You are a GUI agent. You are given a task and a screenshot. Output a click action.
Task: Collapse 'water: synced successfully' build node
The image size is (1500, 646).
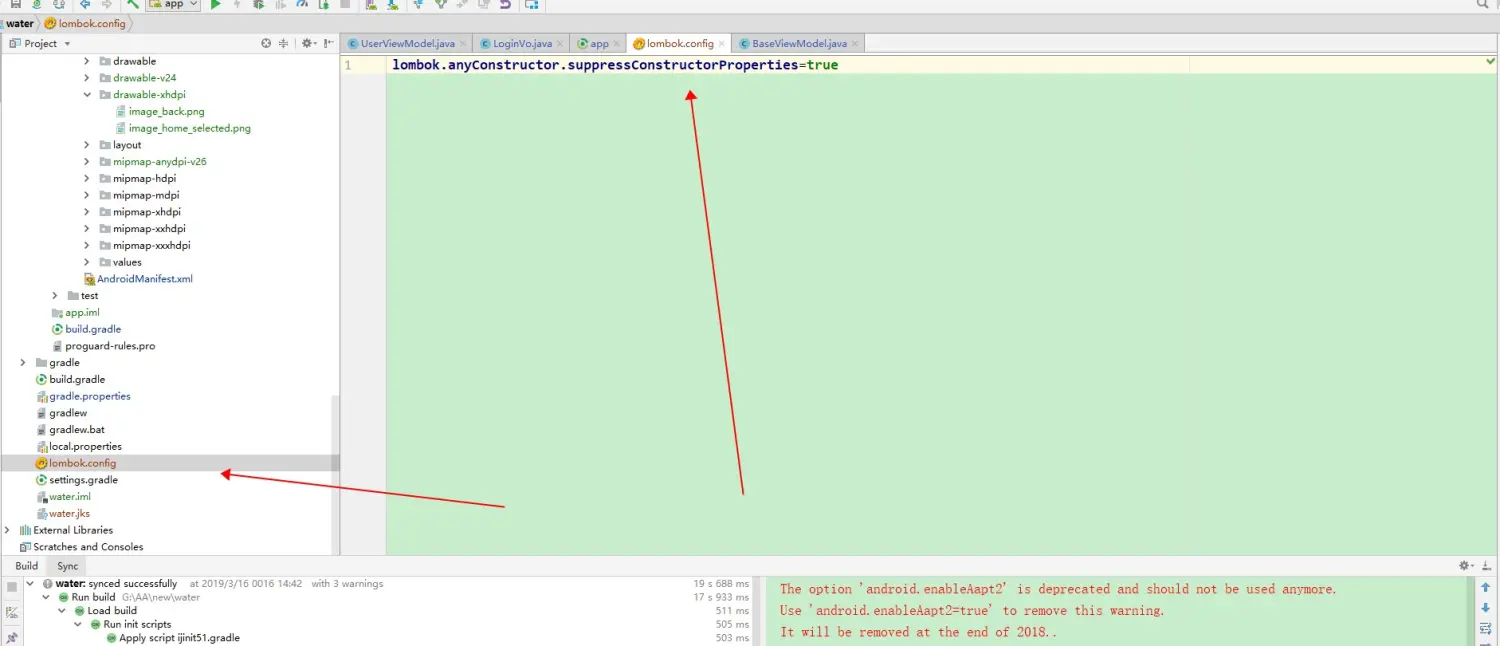(30, 583)
